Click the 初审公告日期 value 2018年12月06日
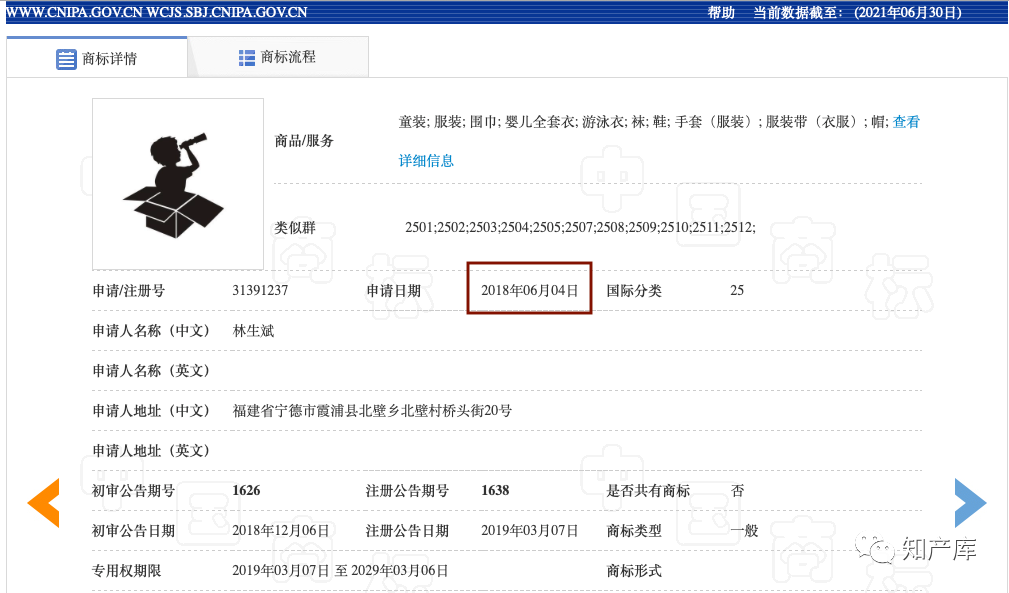Image resolution: width=1009 pixels, height=593 pixels. tap(280, 531)
